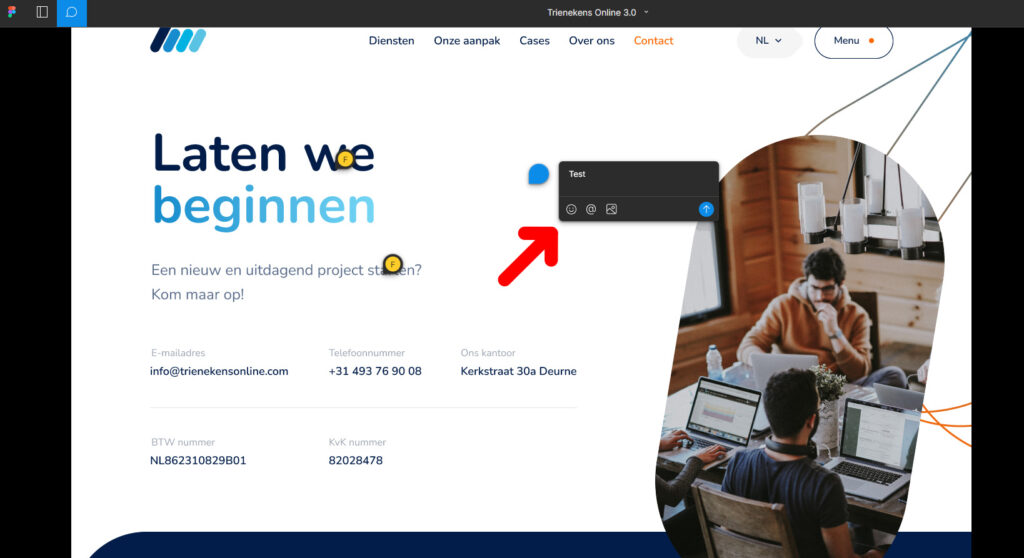
Task: Select the blue comment pin marker
Action: tap(538, 174)
